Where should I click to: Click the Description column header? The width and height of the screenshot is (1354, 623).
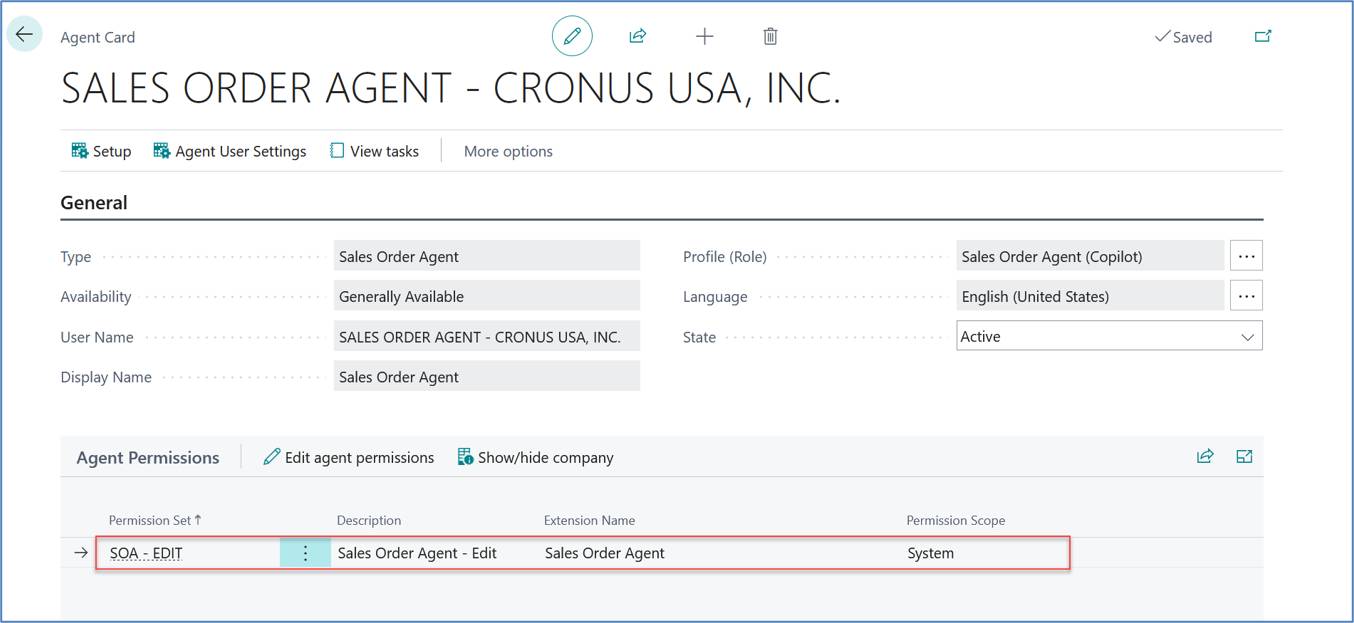click(369, 520)
